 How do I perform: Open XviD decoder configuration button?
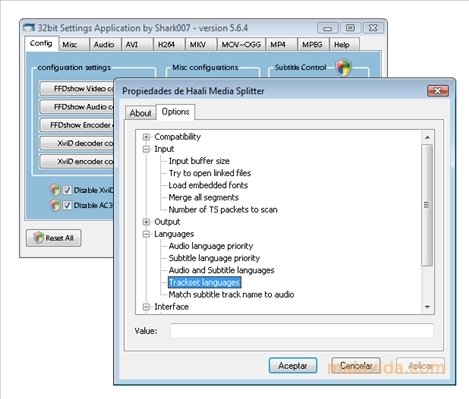(x=77, y=143)
